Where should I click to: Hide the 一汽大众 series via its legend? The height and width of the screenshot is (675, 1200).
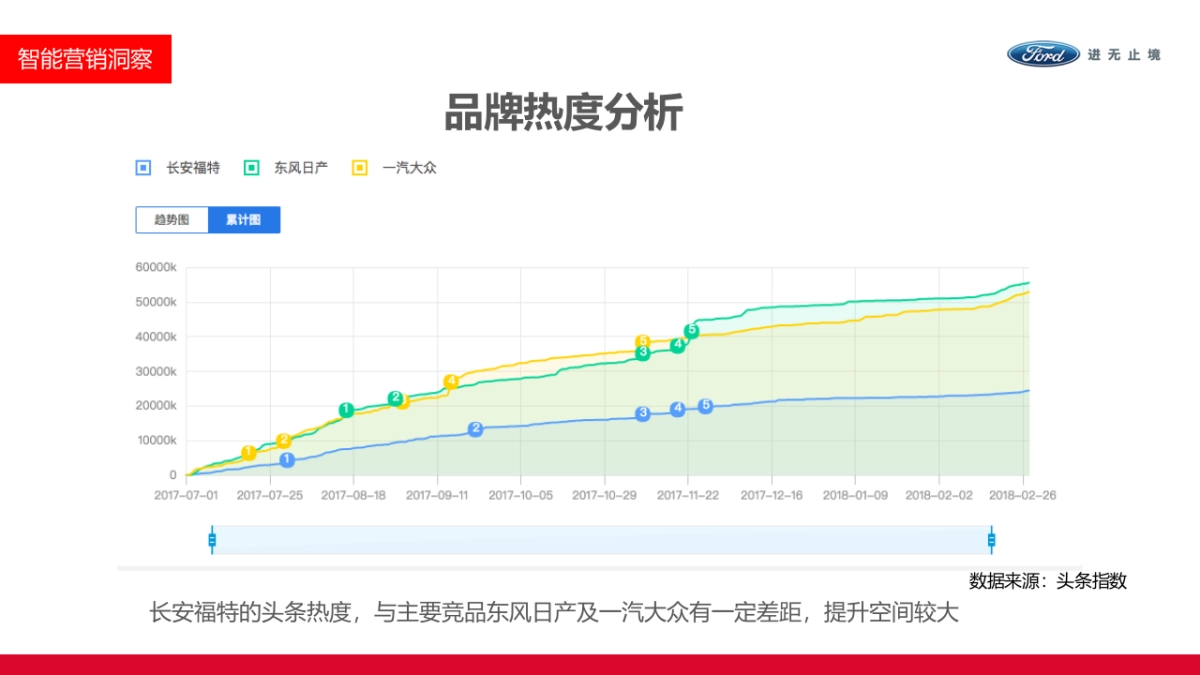tap(361, 167)
